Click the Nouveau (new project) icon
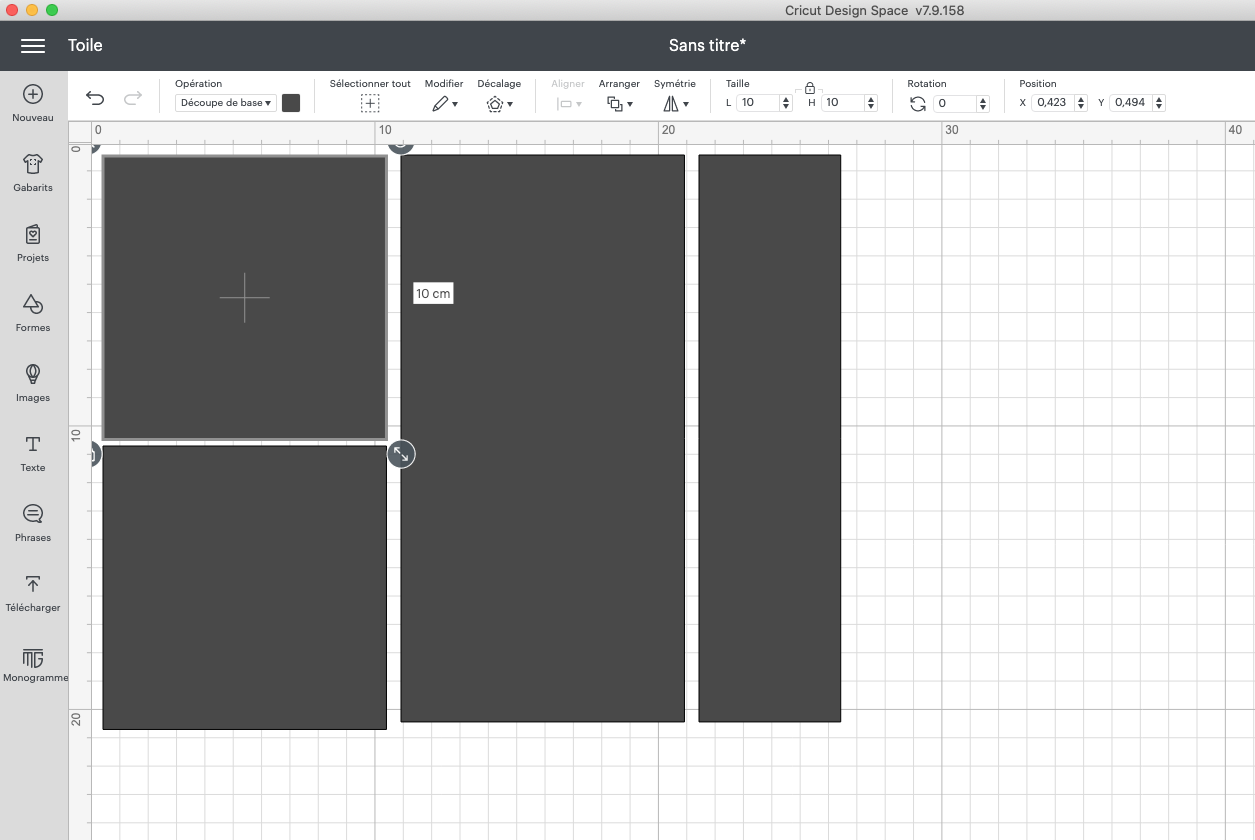This screenshot has height=840, width=1255. point(33,94)
